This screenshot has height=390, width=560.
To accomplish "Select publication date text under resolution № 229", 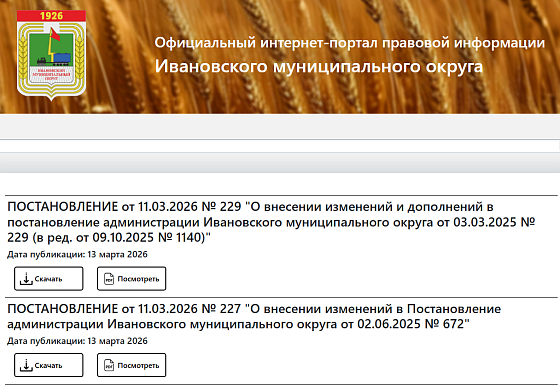I will 77,254.
